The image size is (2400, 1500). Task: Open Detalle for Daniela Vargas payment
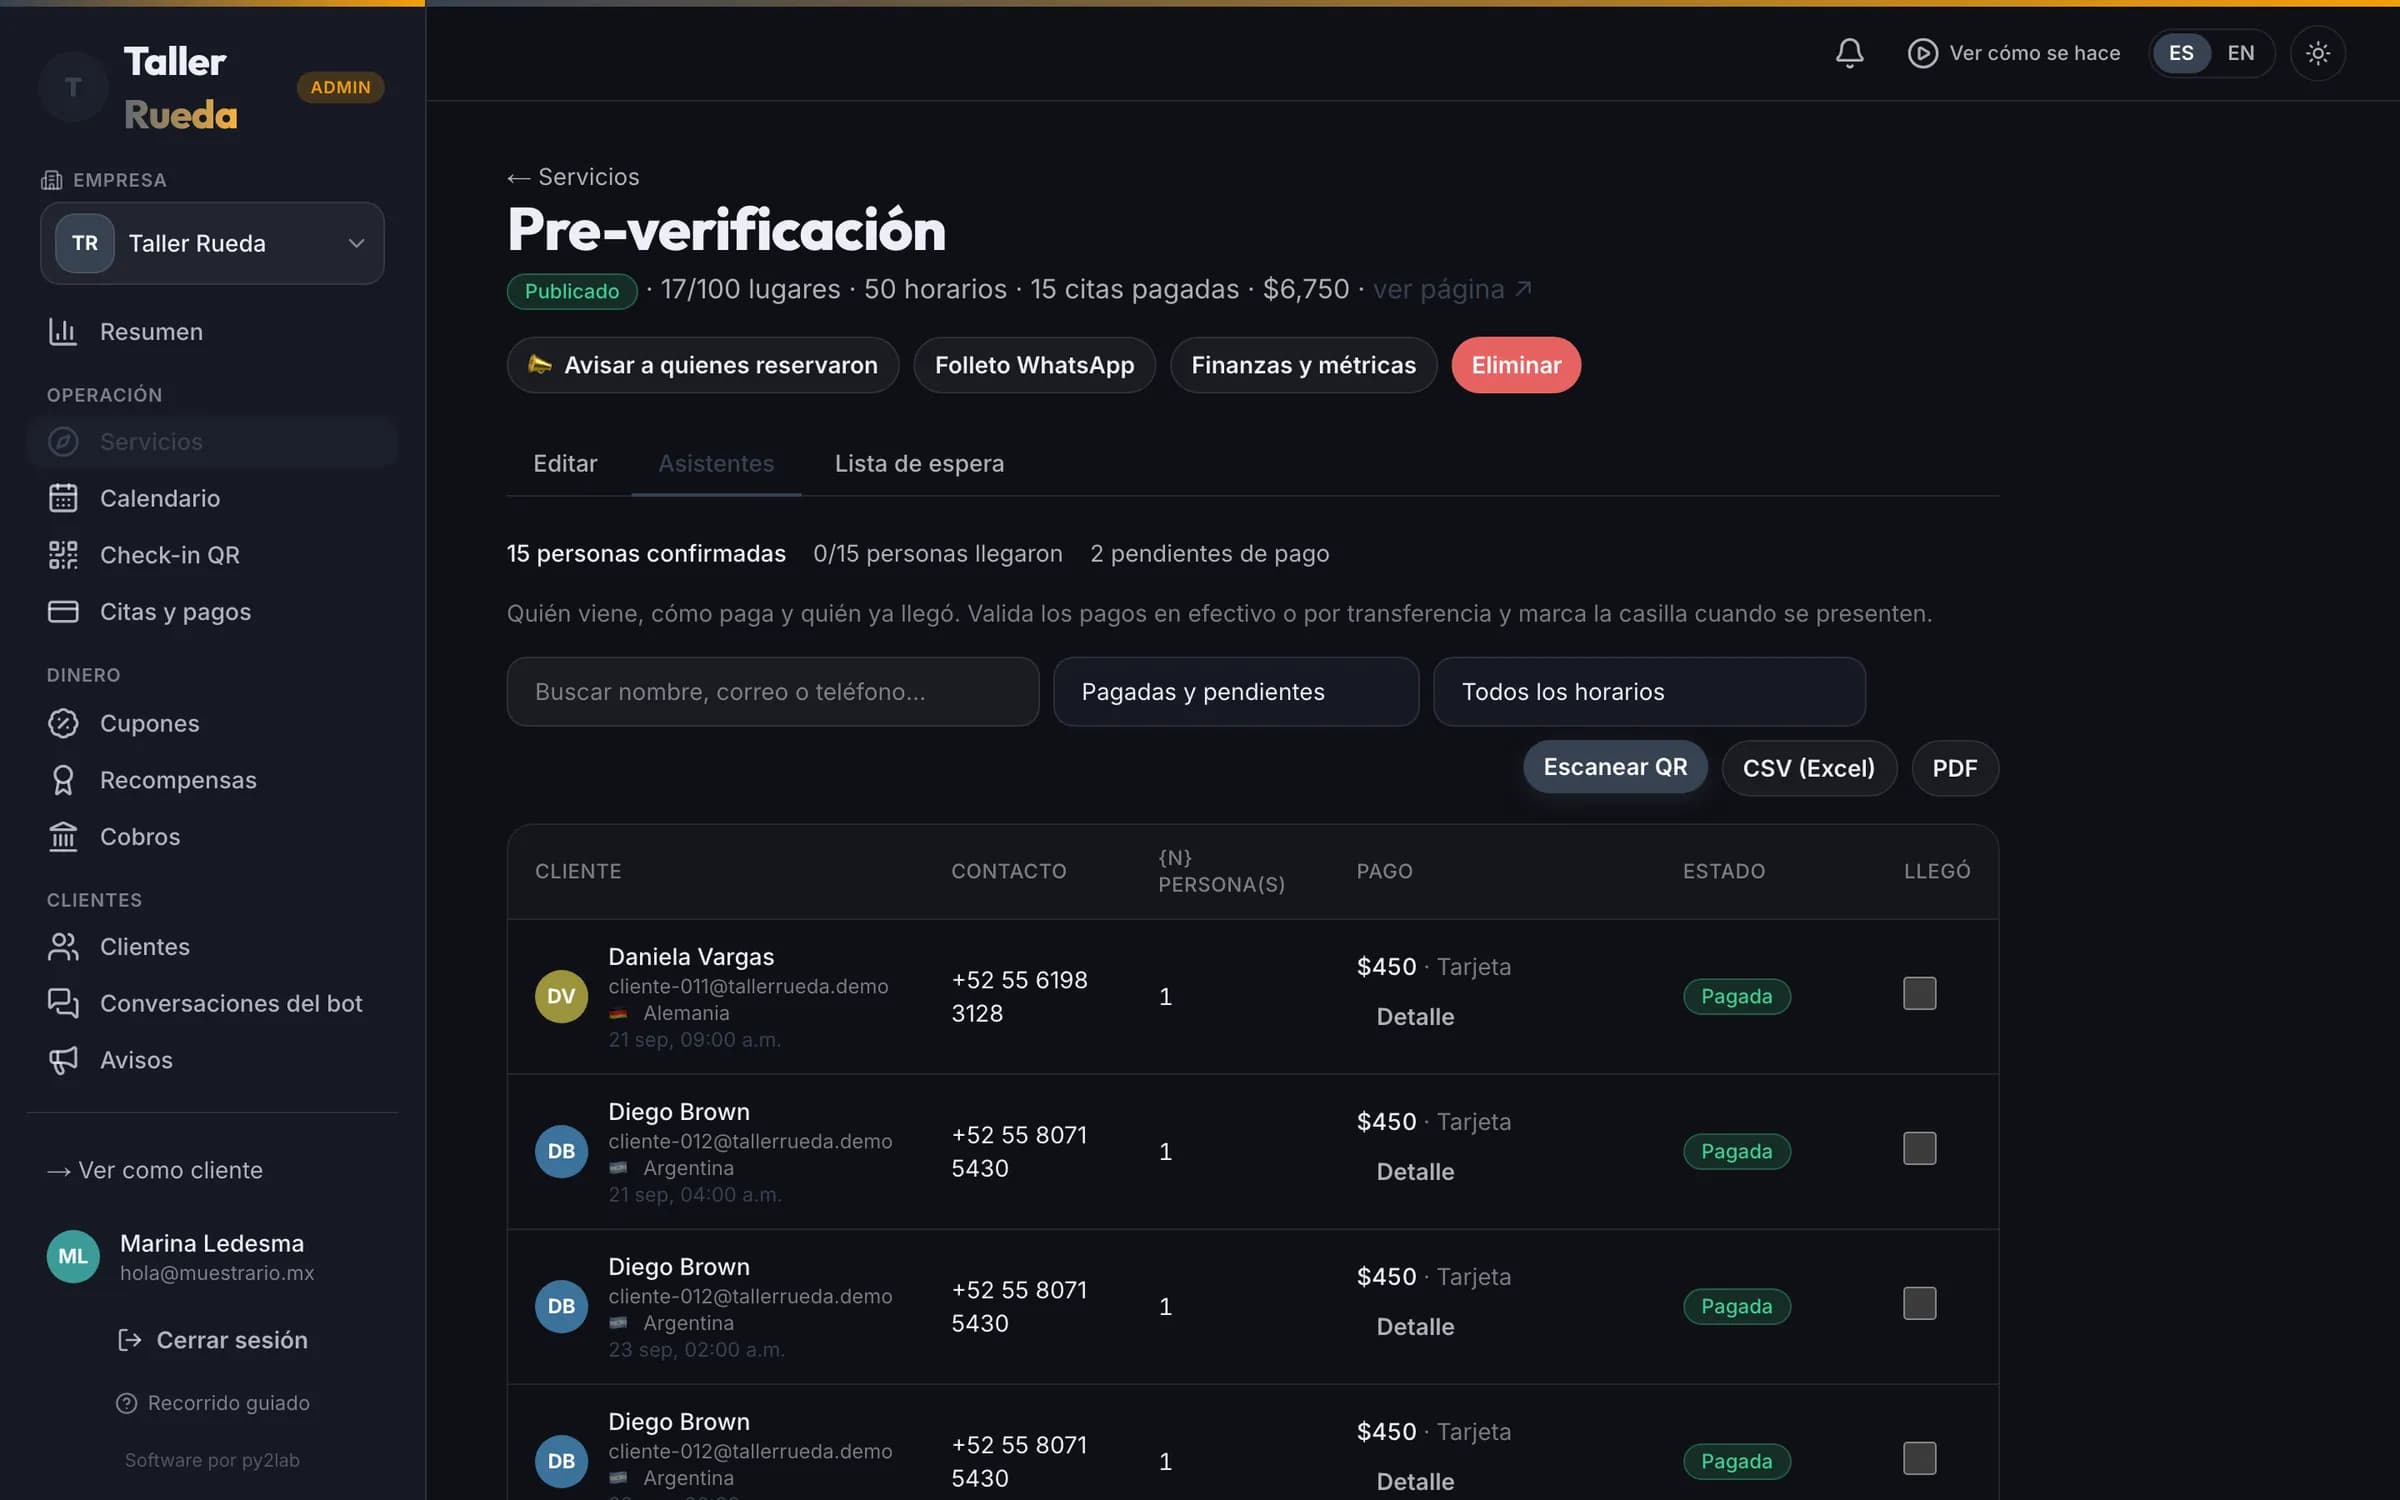point(1415,1017)
